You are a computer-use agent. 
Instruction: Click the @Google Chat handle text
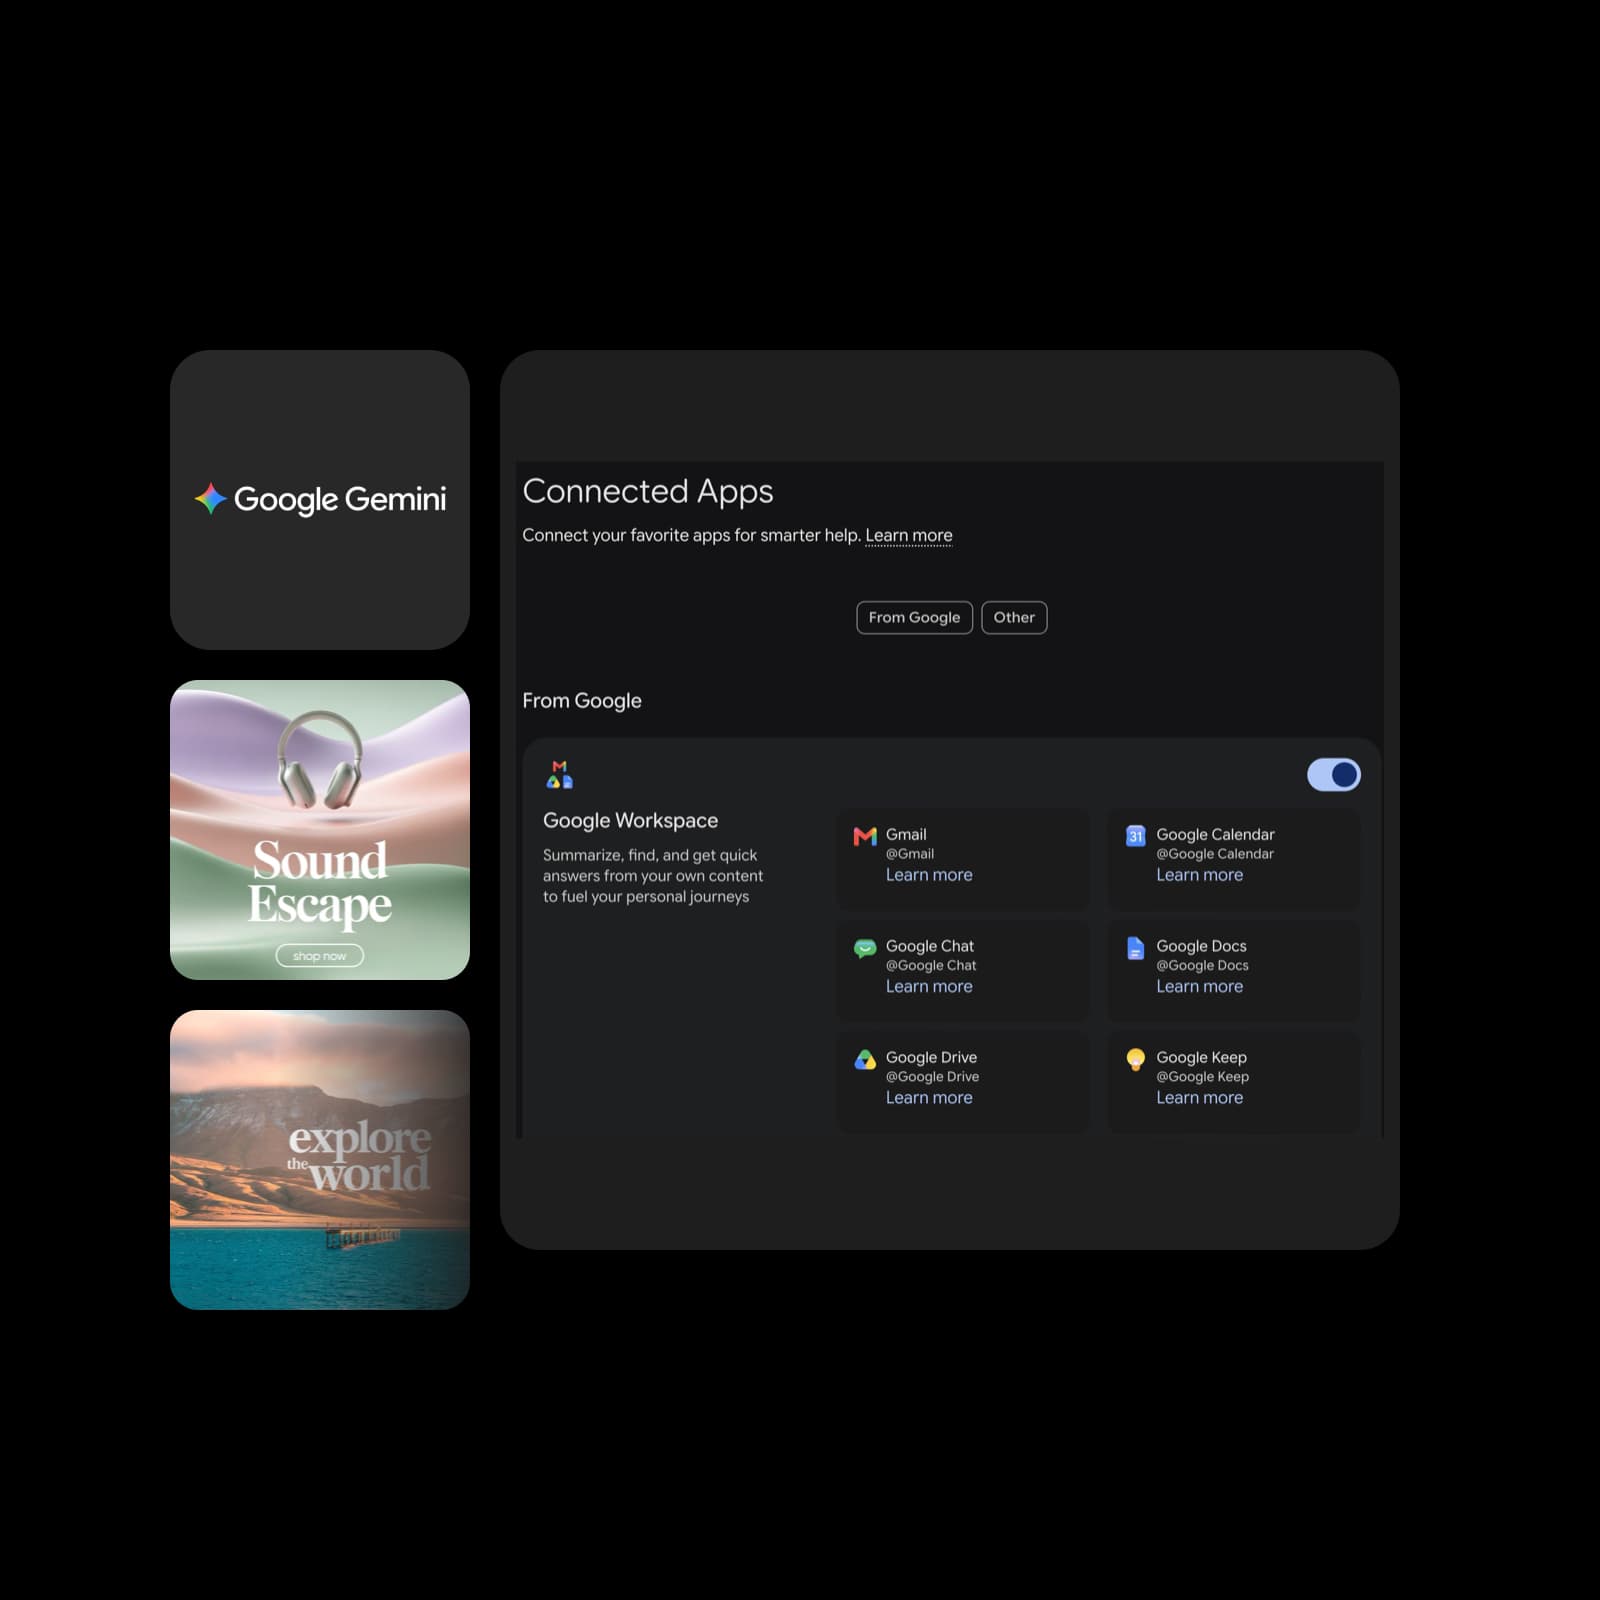click(x=931, y=965)
